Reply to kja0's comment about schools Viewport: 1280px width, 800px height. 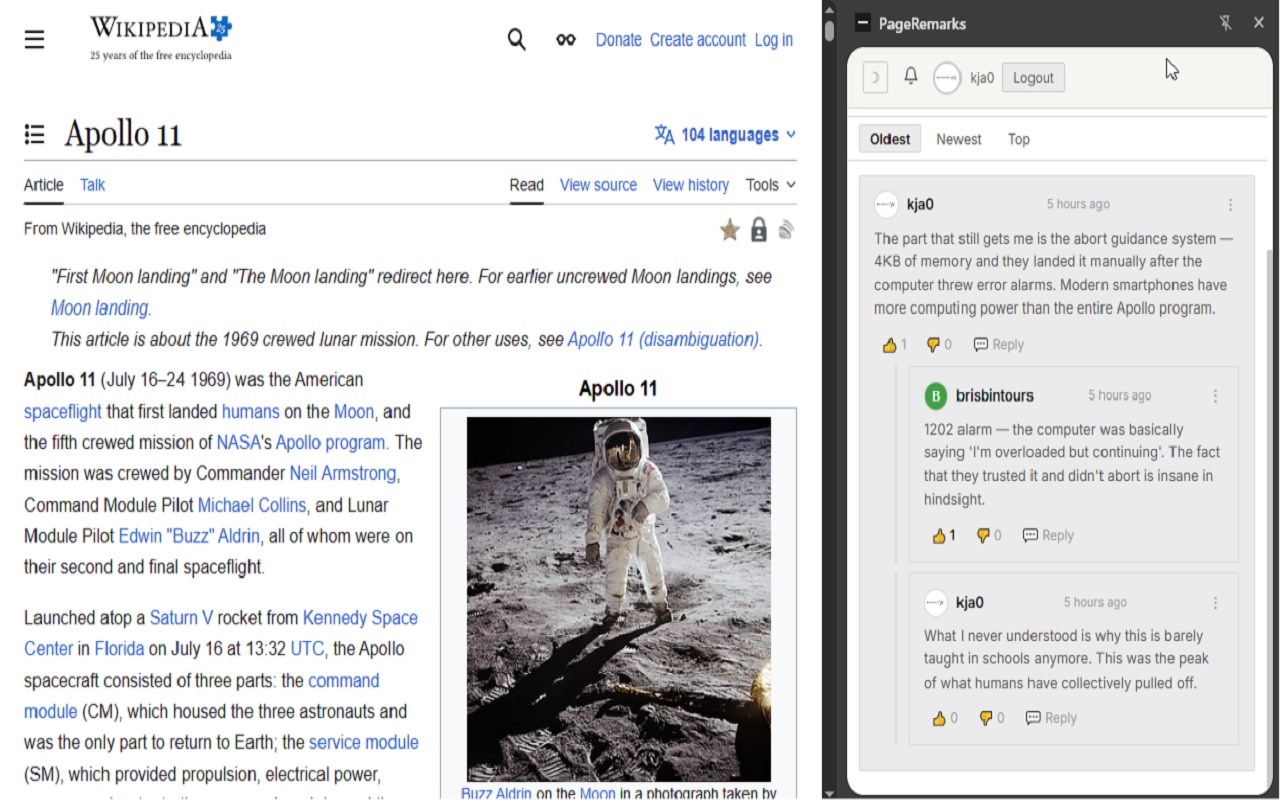pyautogui.click(x=1051, y=718)
